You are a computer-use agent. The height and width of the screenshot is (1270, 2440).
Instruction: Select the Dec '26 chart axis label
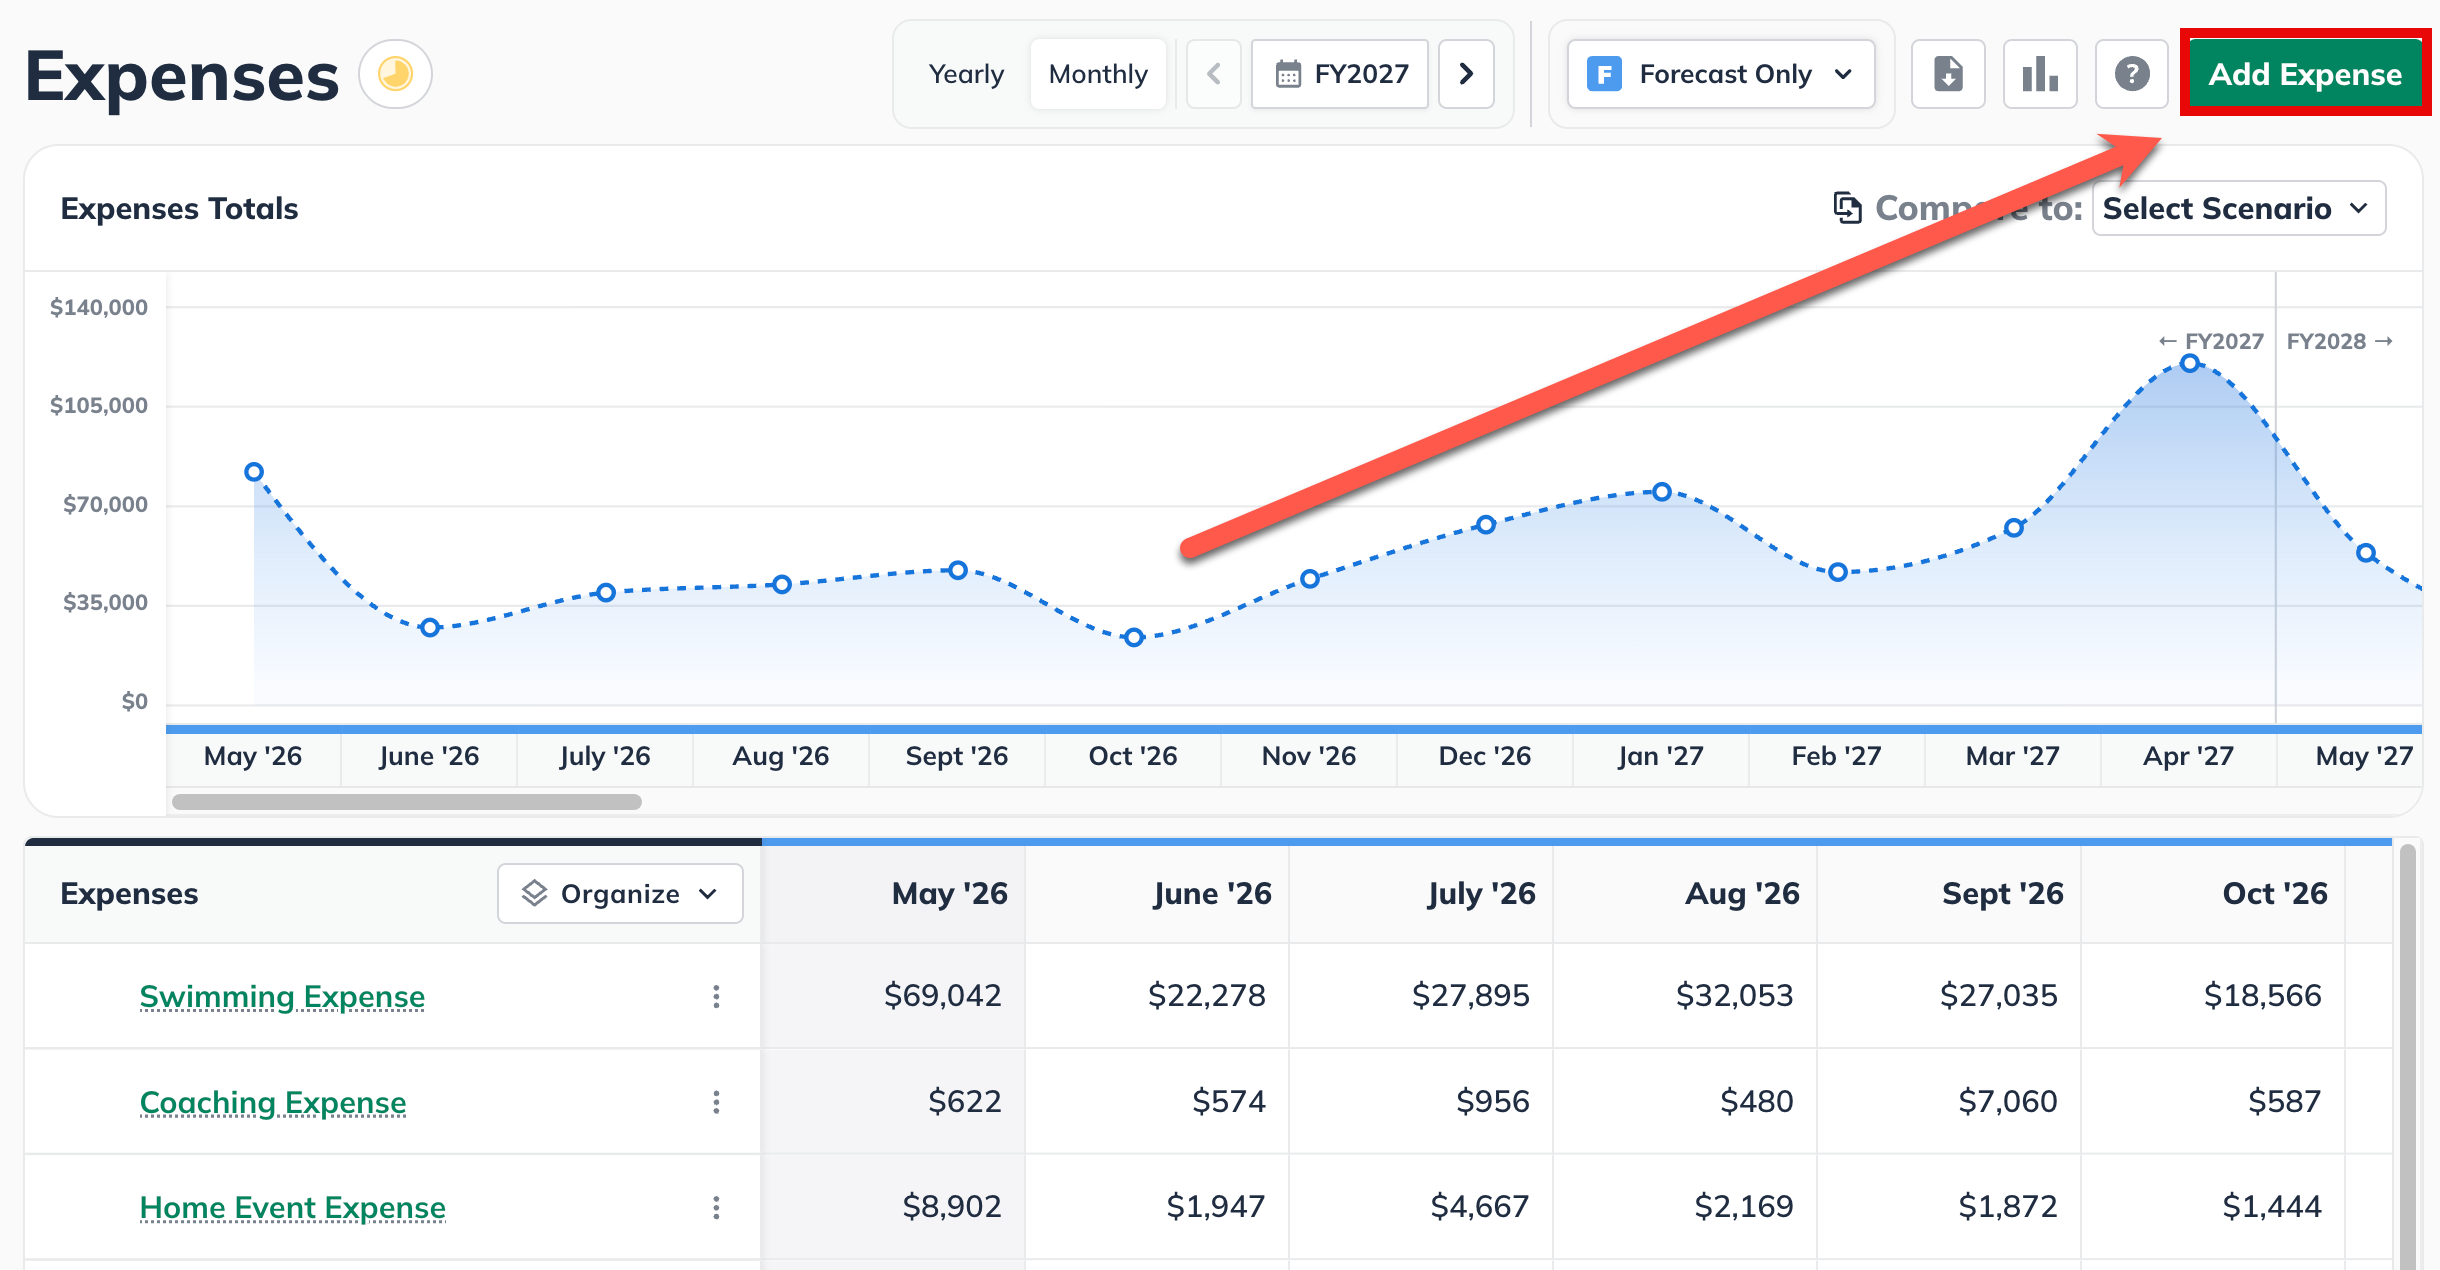click(1485, 756)
